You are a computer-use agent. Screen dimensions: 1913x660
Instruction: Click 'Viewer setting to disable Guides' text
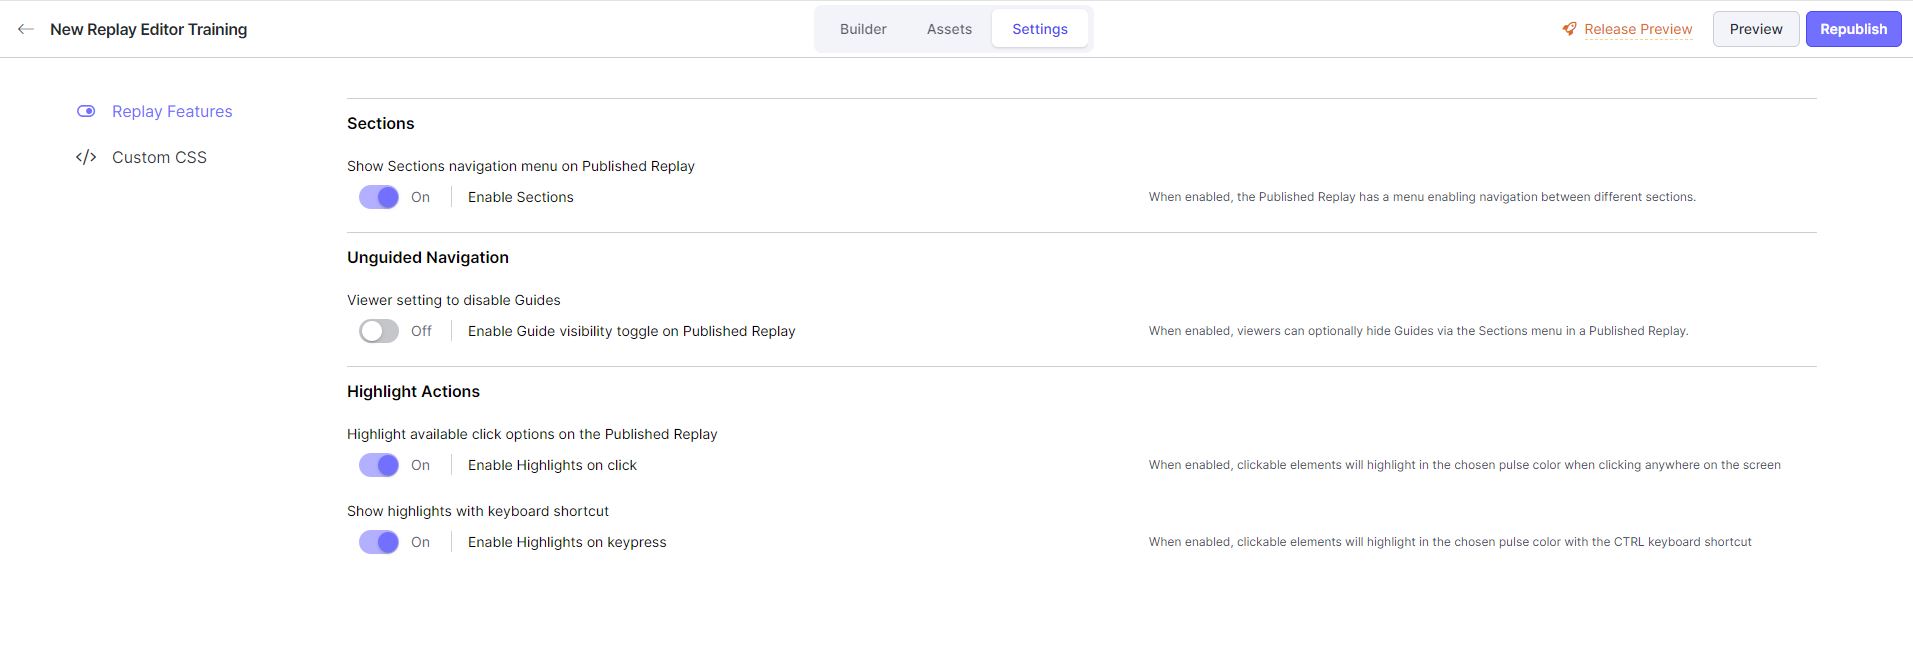pyautogui.click(x=454, y=300)
